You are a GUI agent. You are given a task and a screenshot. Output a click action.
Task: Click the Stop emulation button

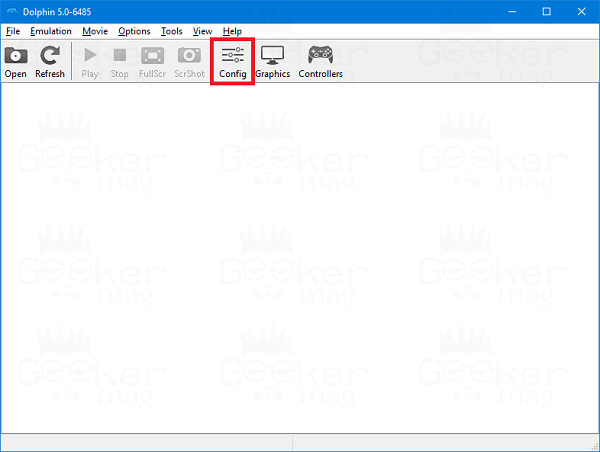pyautogui.click(x=119, y=62)
